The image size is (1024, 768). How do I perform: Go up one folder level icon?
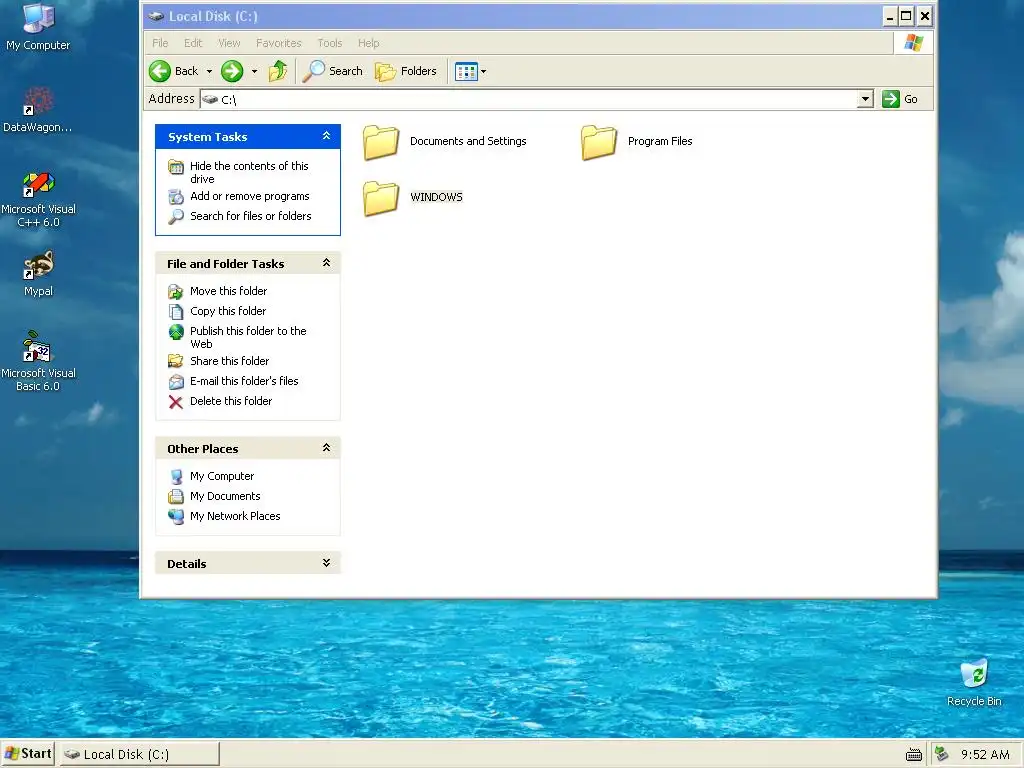278,71
